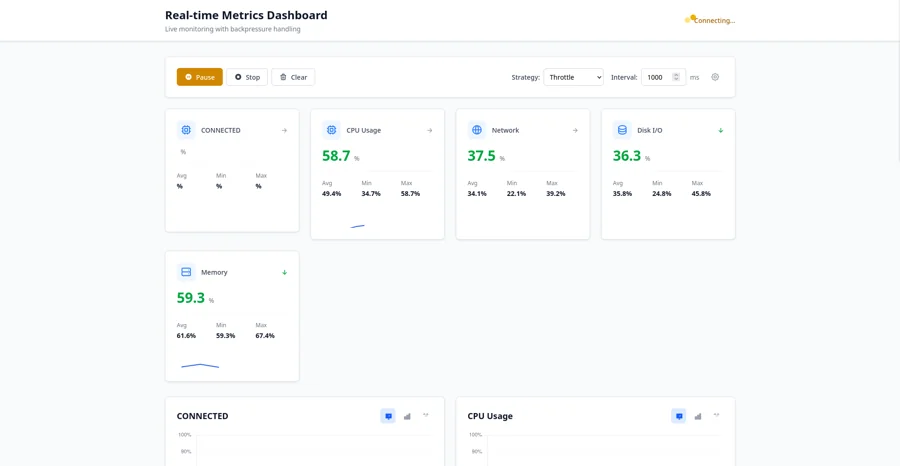Click the CPU Usage average 49.4%
Screen dimensions: 900x466
[332, 194]
